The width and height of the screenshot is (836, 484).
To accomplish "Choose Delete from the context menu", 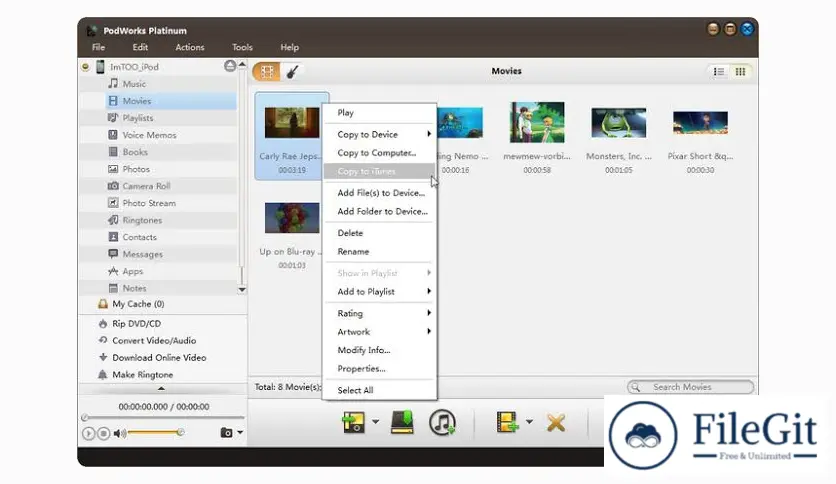I will pos(380,233).
